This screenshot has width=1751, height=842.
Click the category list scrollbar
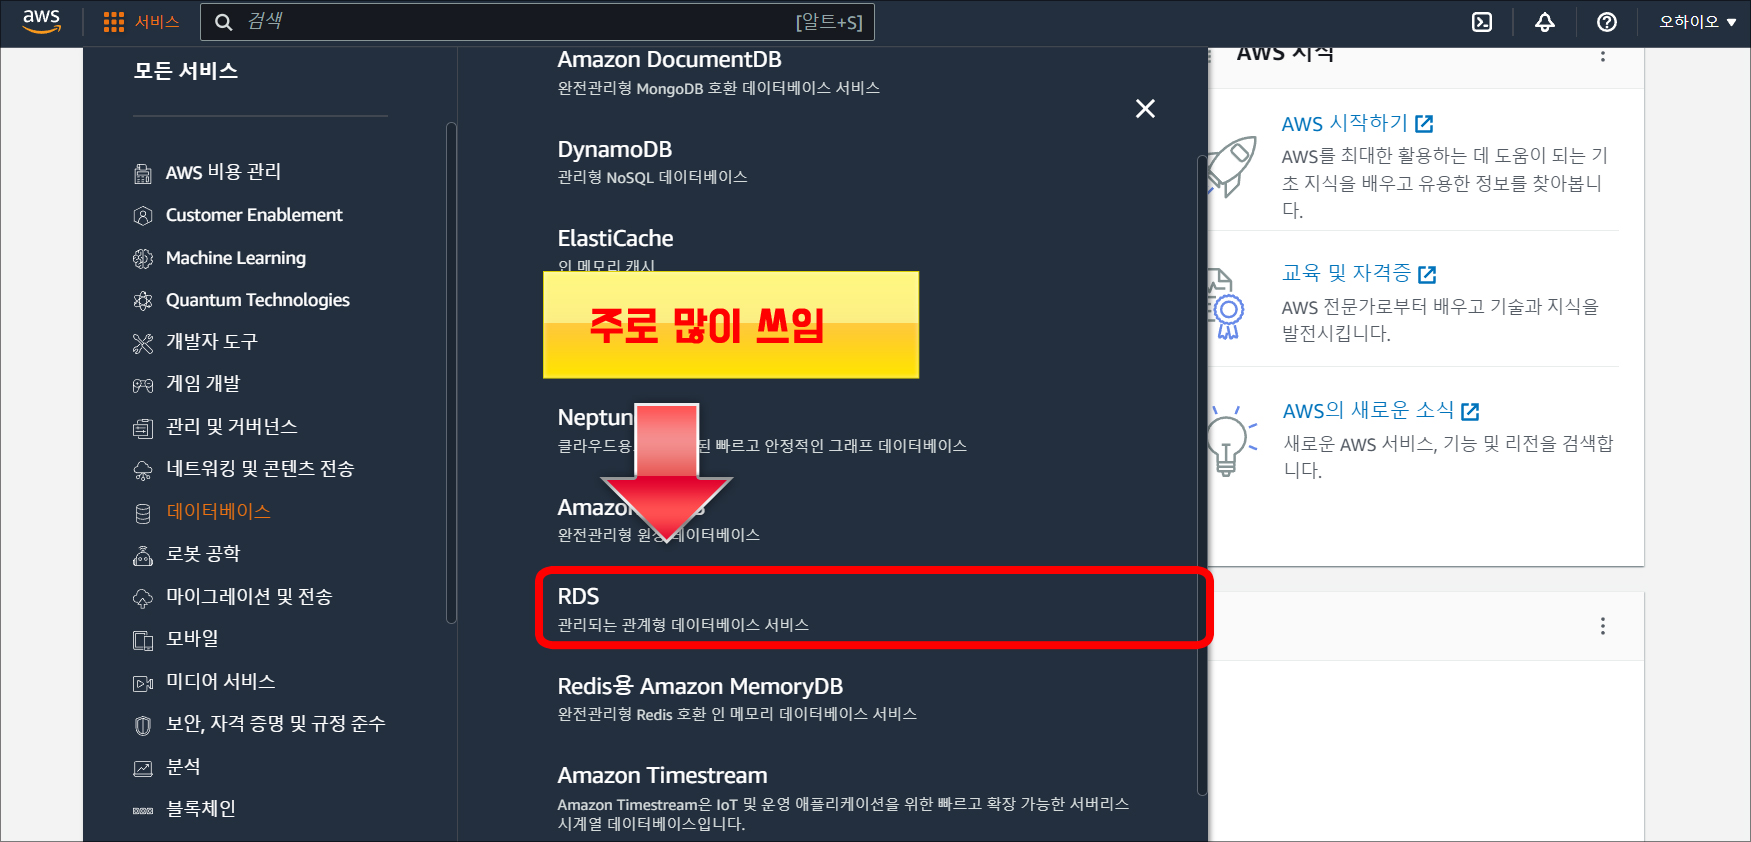pos(451,372)
